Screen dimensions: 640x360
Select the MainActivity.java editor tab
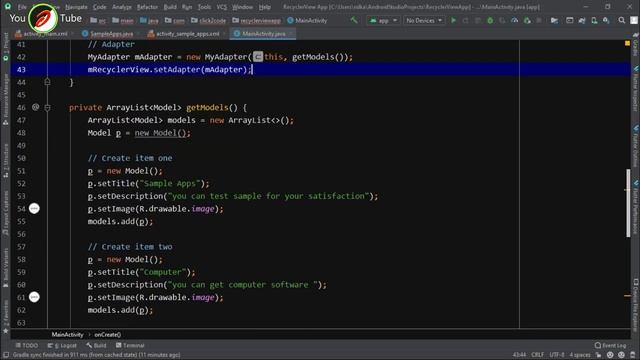[x=261, y=33]
